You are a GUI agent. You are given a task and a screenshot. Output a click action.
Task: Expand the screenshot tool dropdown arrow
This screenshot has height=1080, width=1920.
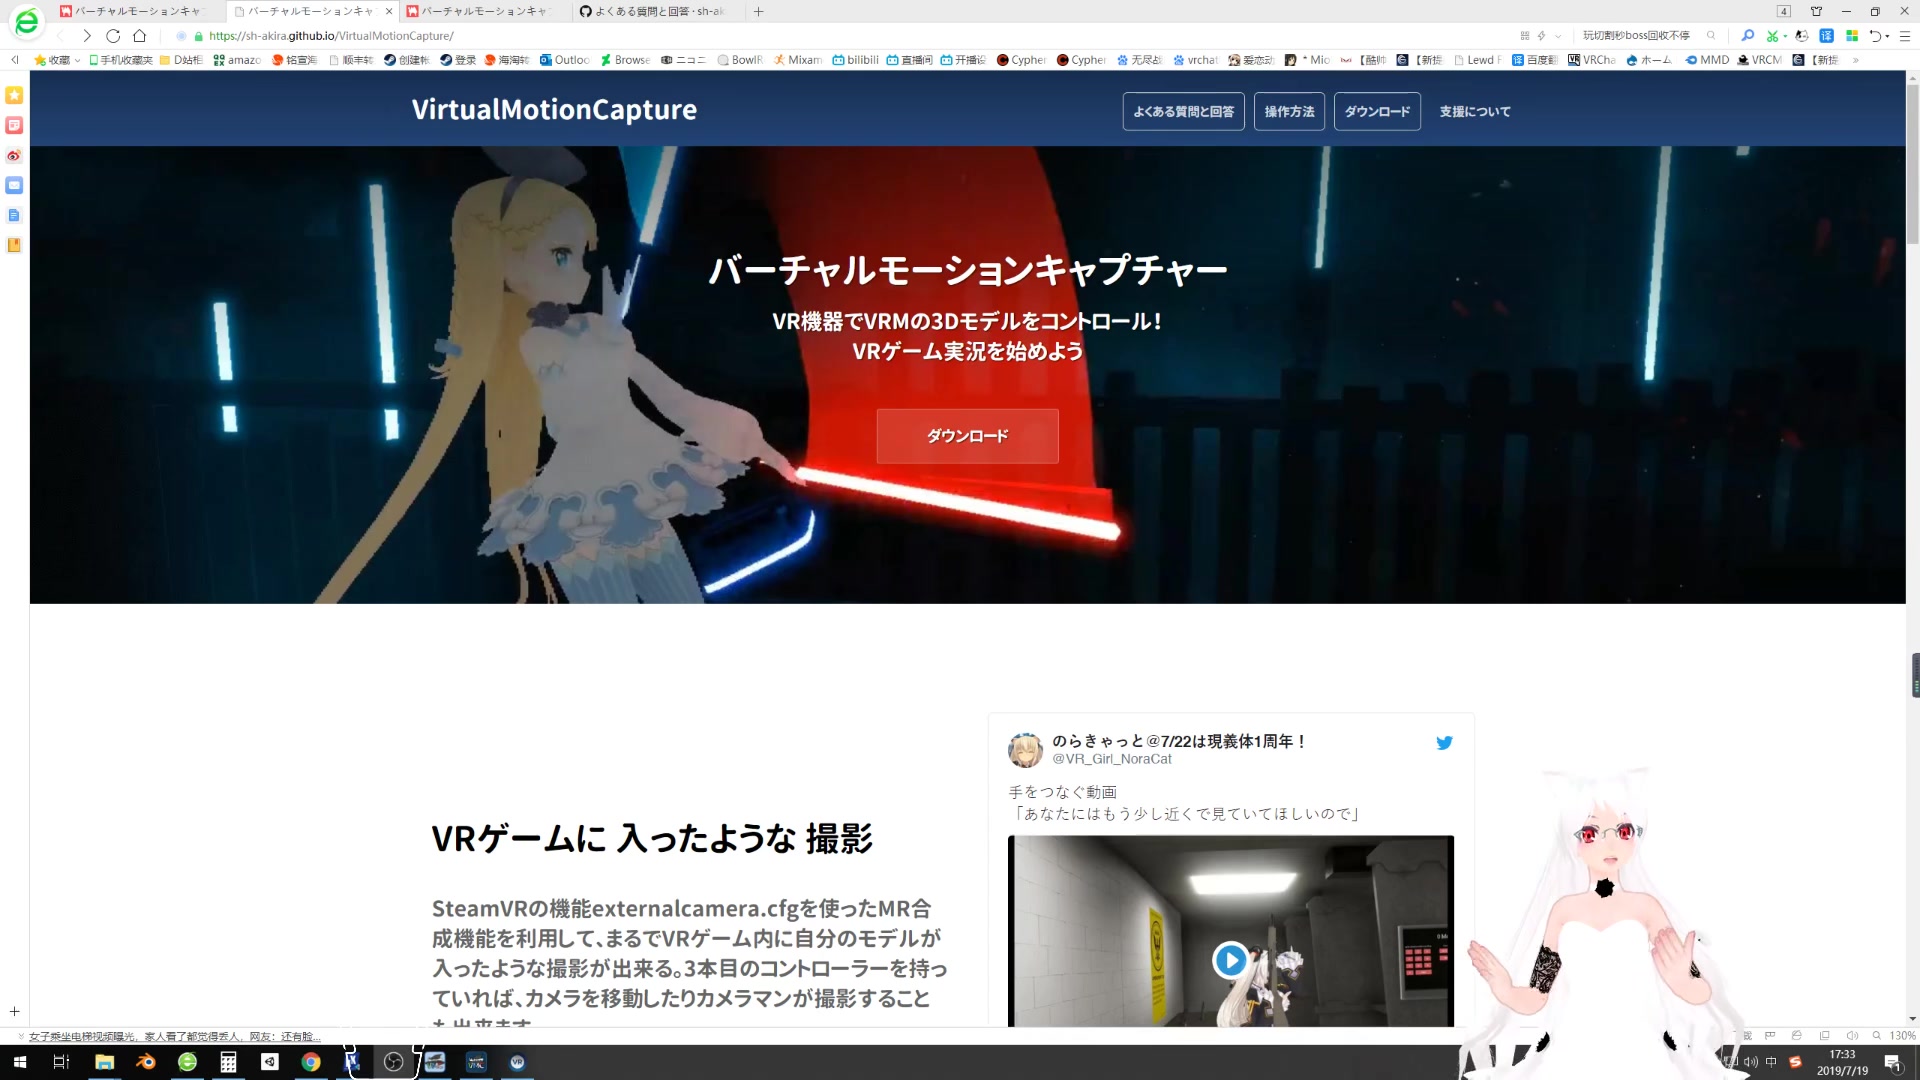(x=1785, y=37)
